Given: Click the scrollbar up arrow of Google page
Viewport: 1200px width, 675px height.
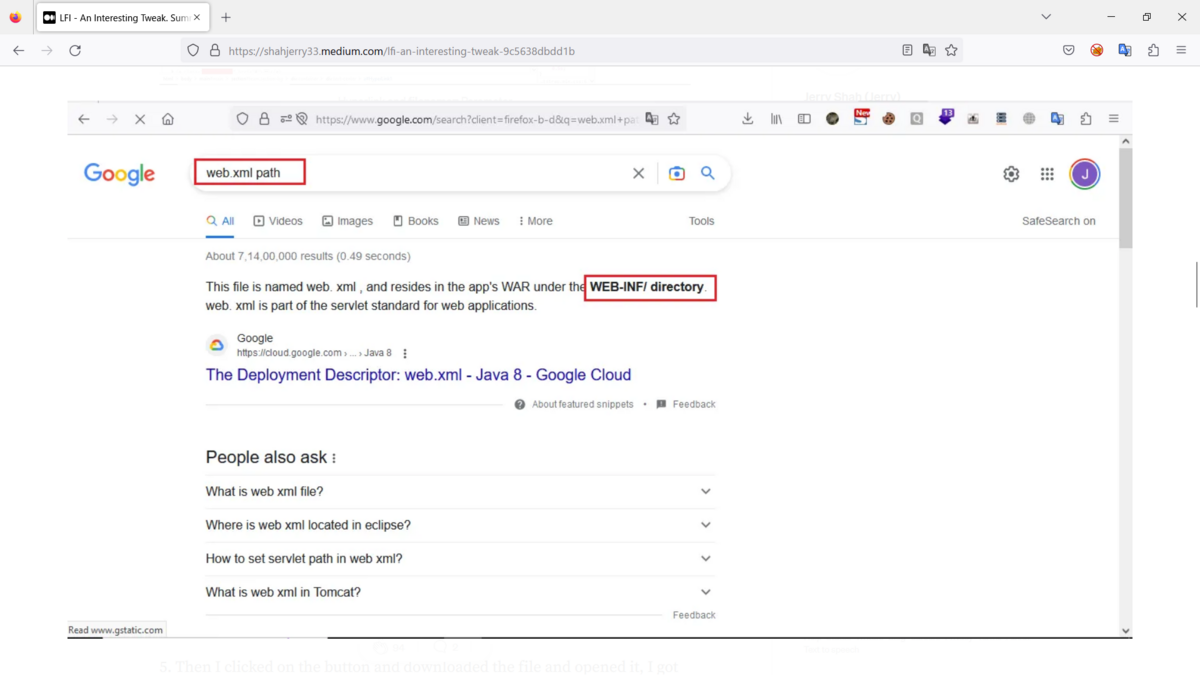Looking at the screenshot, I should click(x=1125, y=141).
